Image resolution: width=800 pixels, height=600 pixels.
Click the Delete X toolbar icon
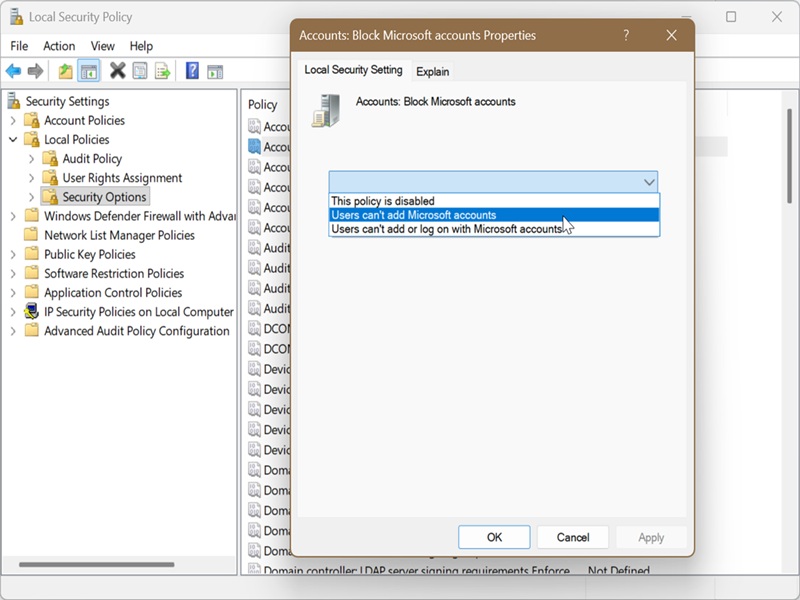click(117, 71)
